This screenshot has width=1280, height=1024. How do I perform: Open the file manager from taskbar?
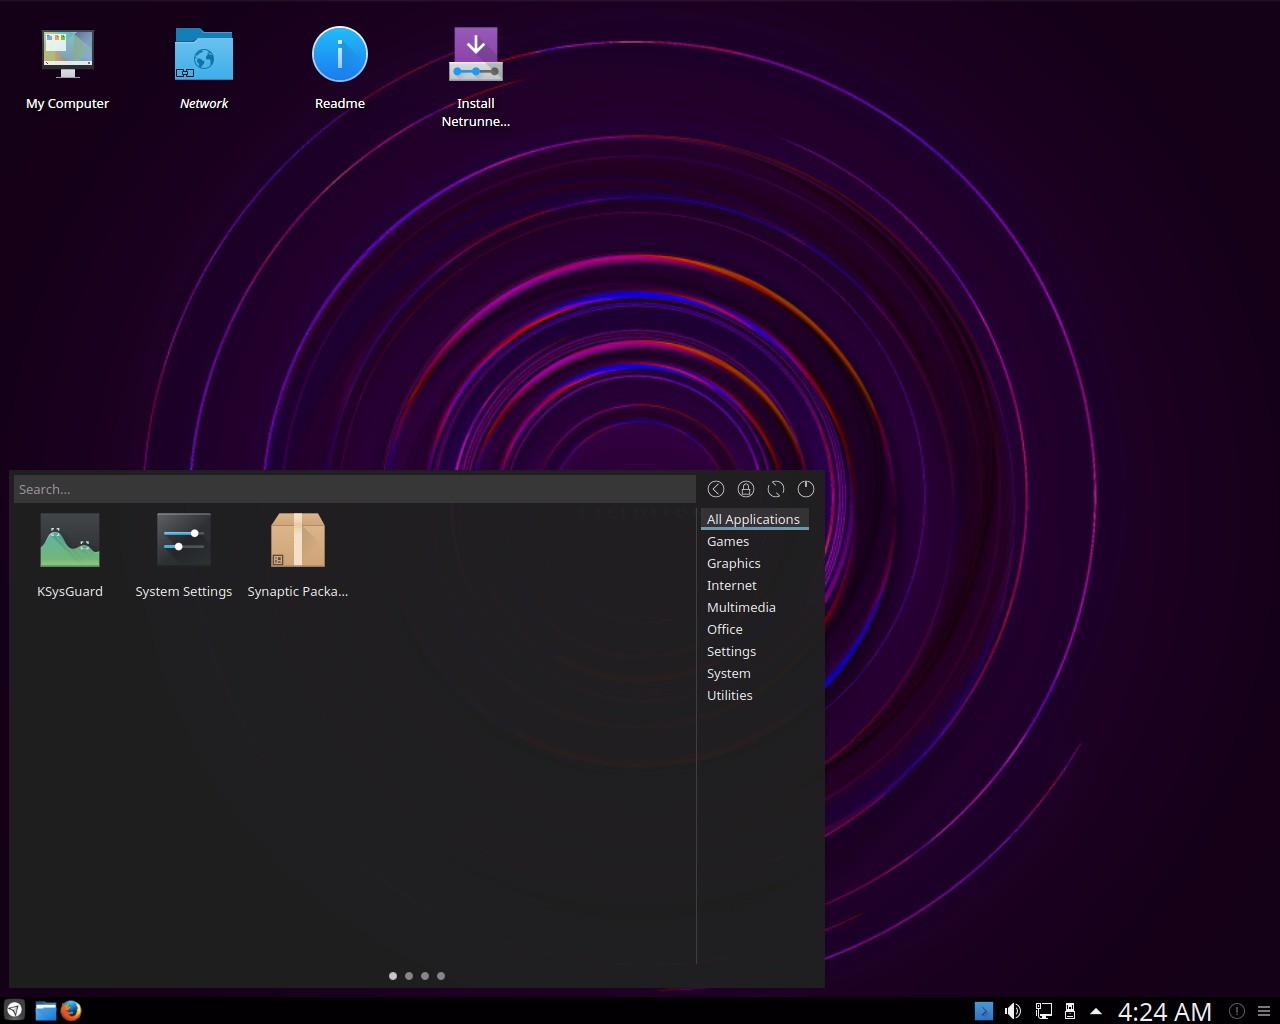point(46,1011)
